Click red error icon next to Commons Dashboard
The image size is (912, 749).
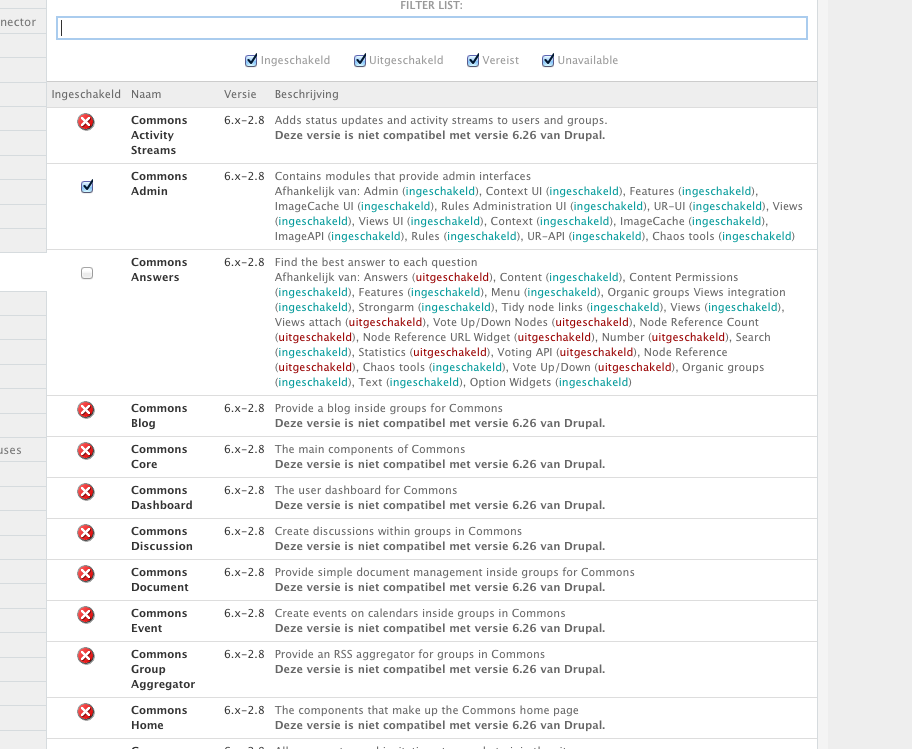click(86, 491)
